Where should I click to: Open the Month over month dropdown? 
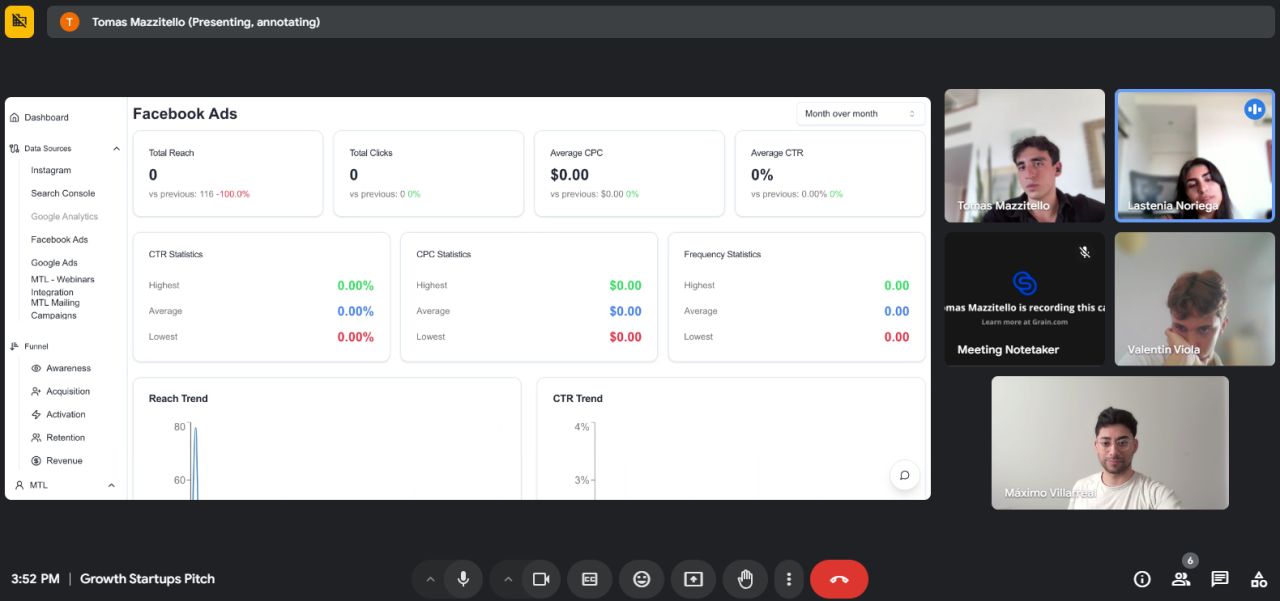pos(860,114)
